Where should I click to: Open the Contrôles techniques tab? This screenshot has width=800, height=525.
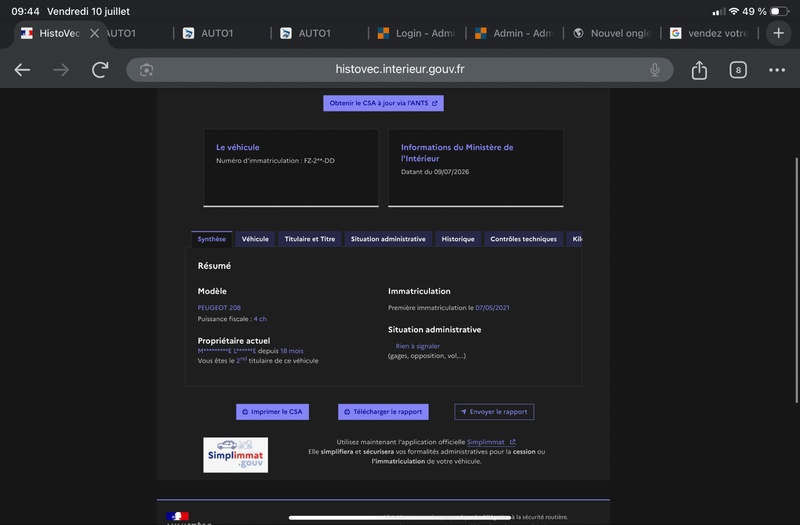[x=523, y=239]
